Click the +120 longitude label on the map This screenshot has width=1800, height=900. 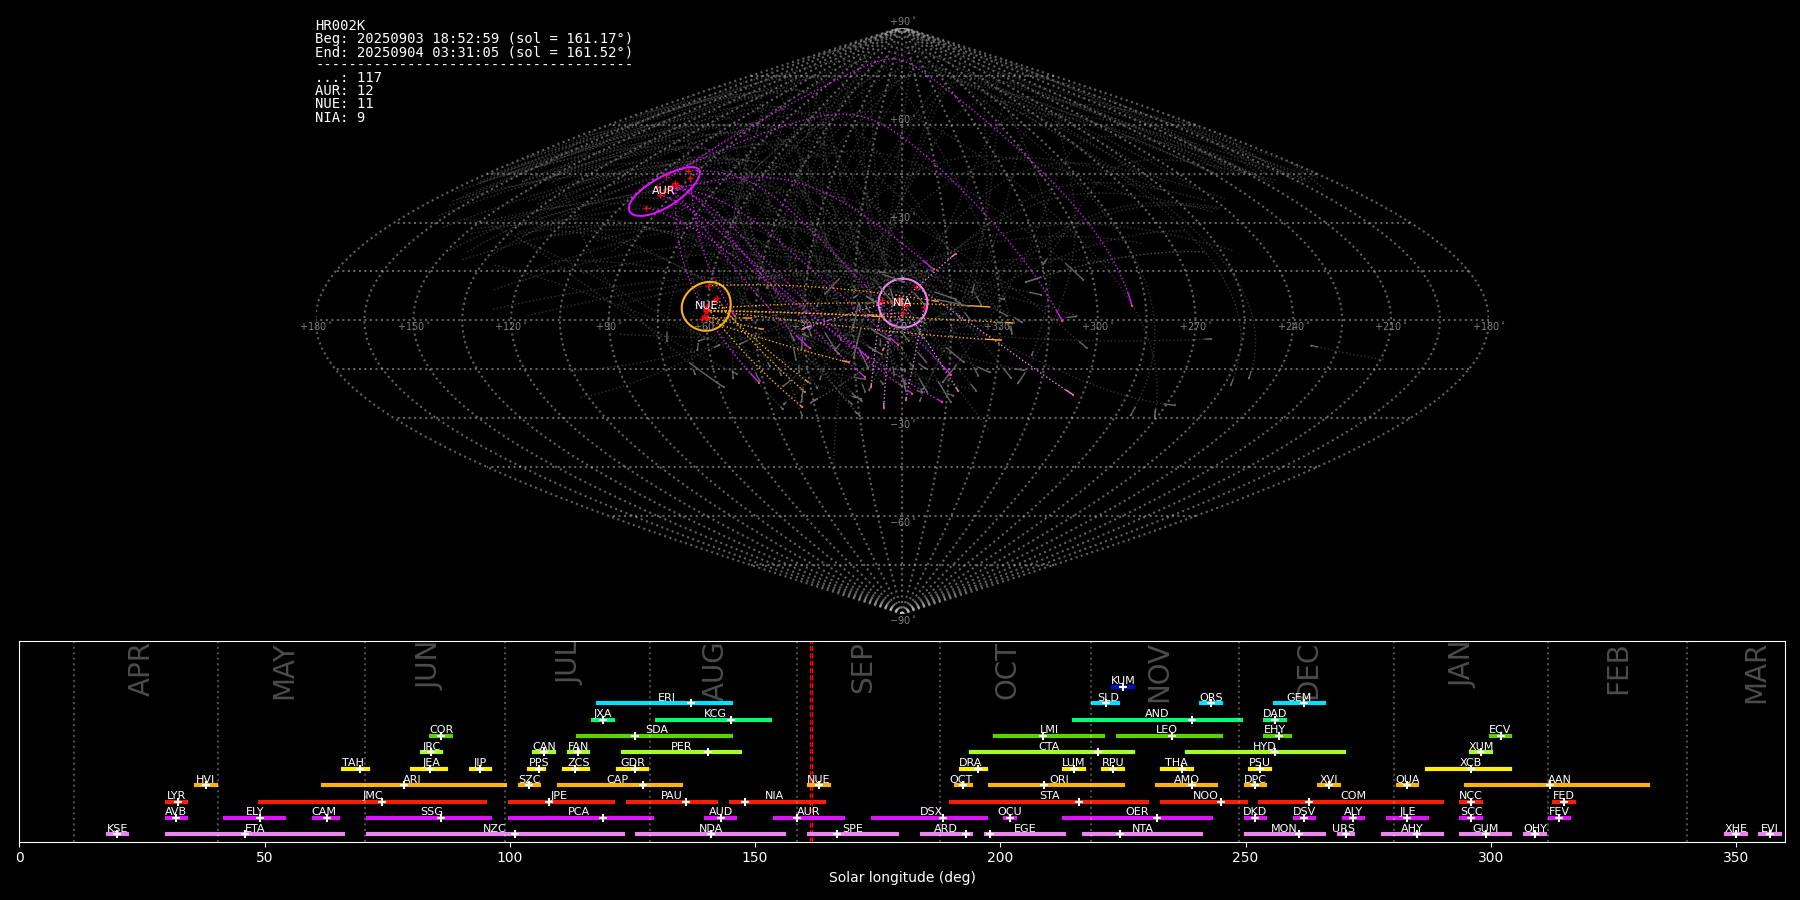click(x=508, y=326)
